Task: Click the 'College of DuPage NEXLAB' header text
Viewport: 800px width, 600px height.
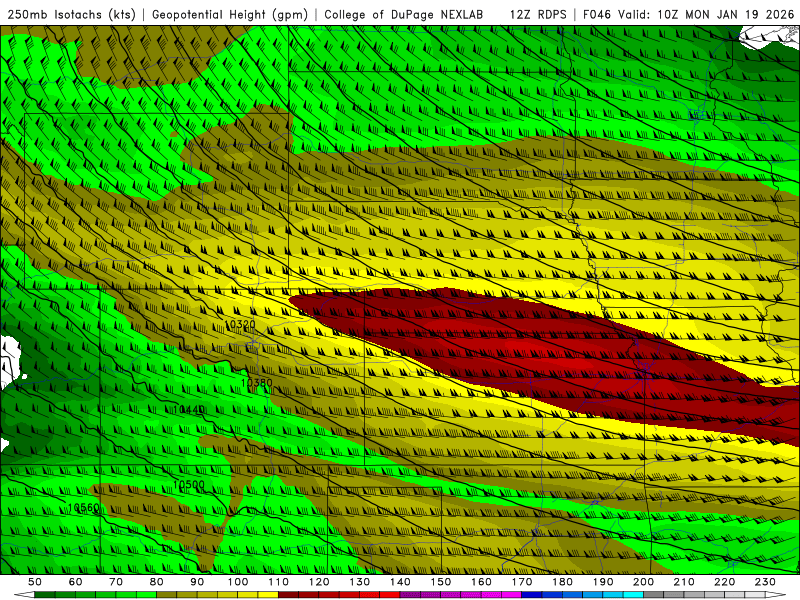Action: [404, 14]
